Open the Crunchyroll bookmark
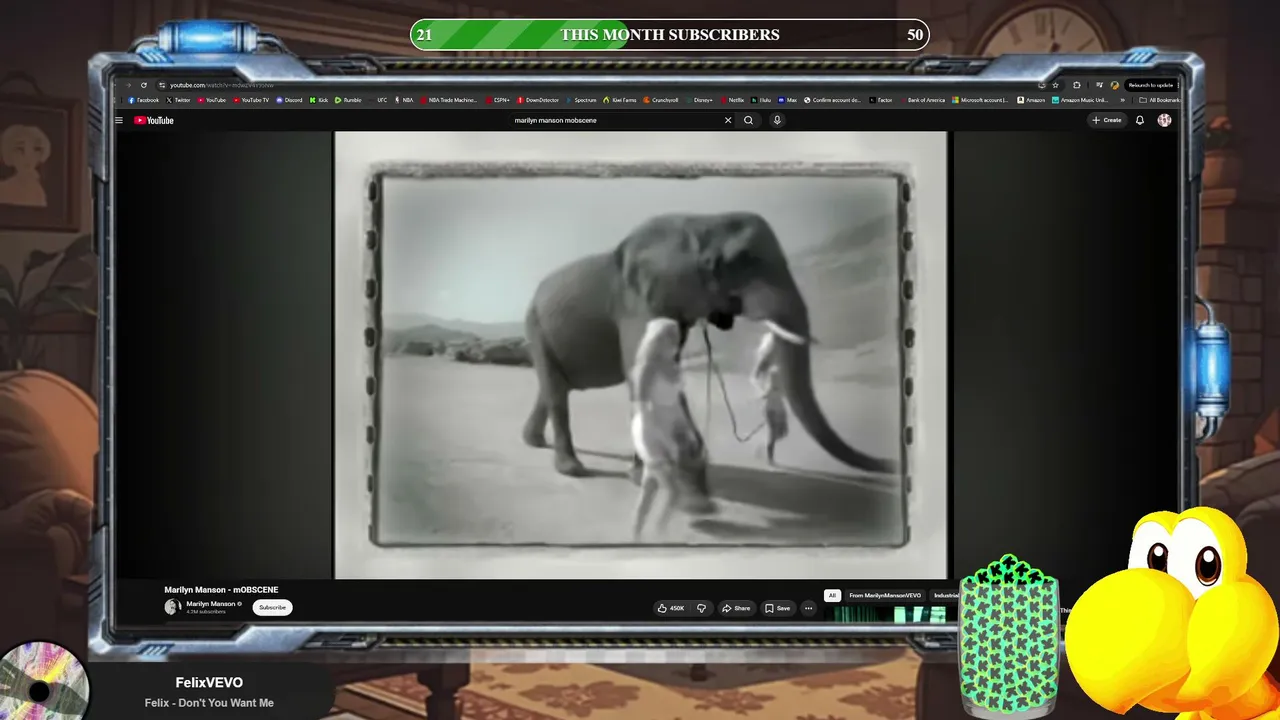The width and height of the screenshot is (1280, 720). [661, 100]
